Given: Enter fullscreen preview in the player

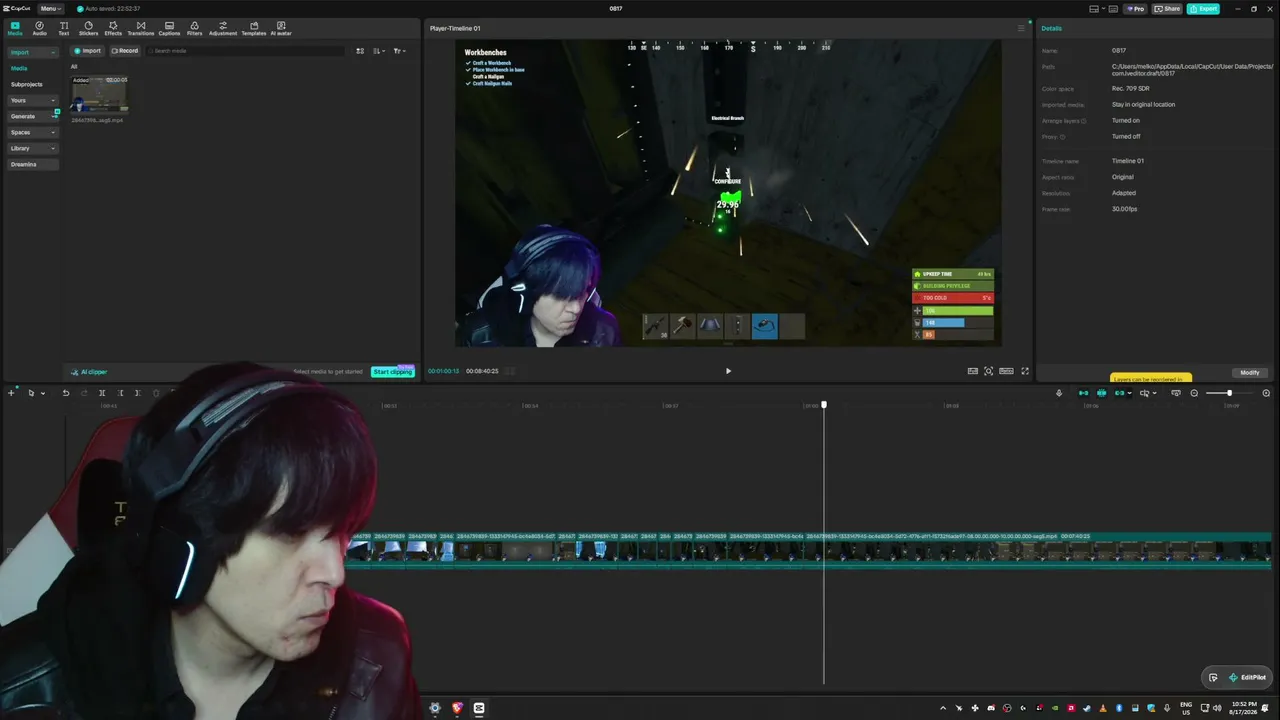Looking at the screenshot, I should (x=1025, y=371).
